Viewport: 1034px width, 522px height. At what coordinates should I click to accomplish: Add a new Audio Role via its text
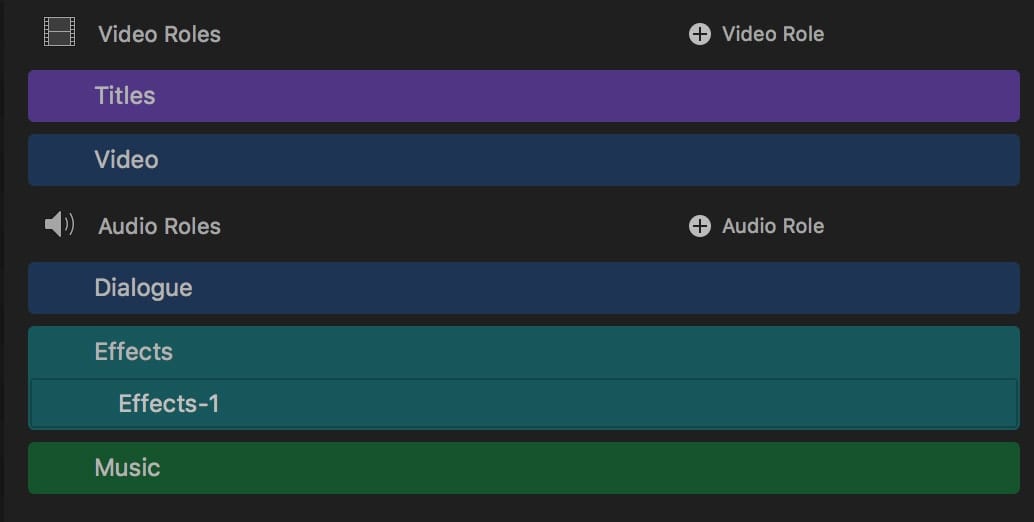[x=773, y=226]
